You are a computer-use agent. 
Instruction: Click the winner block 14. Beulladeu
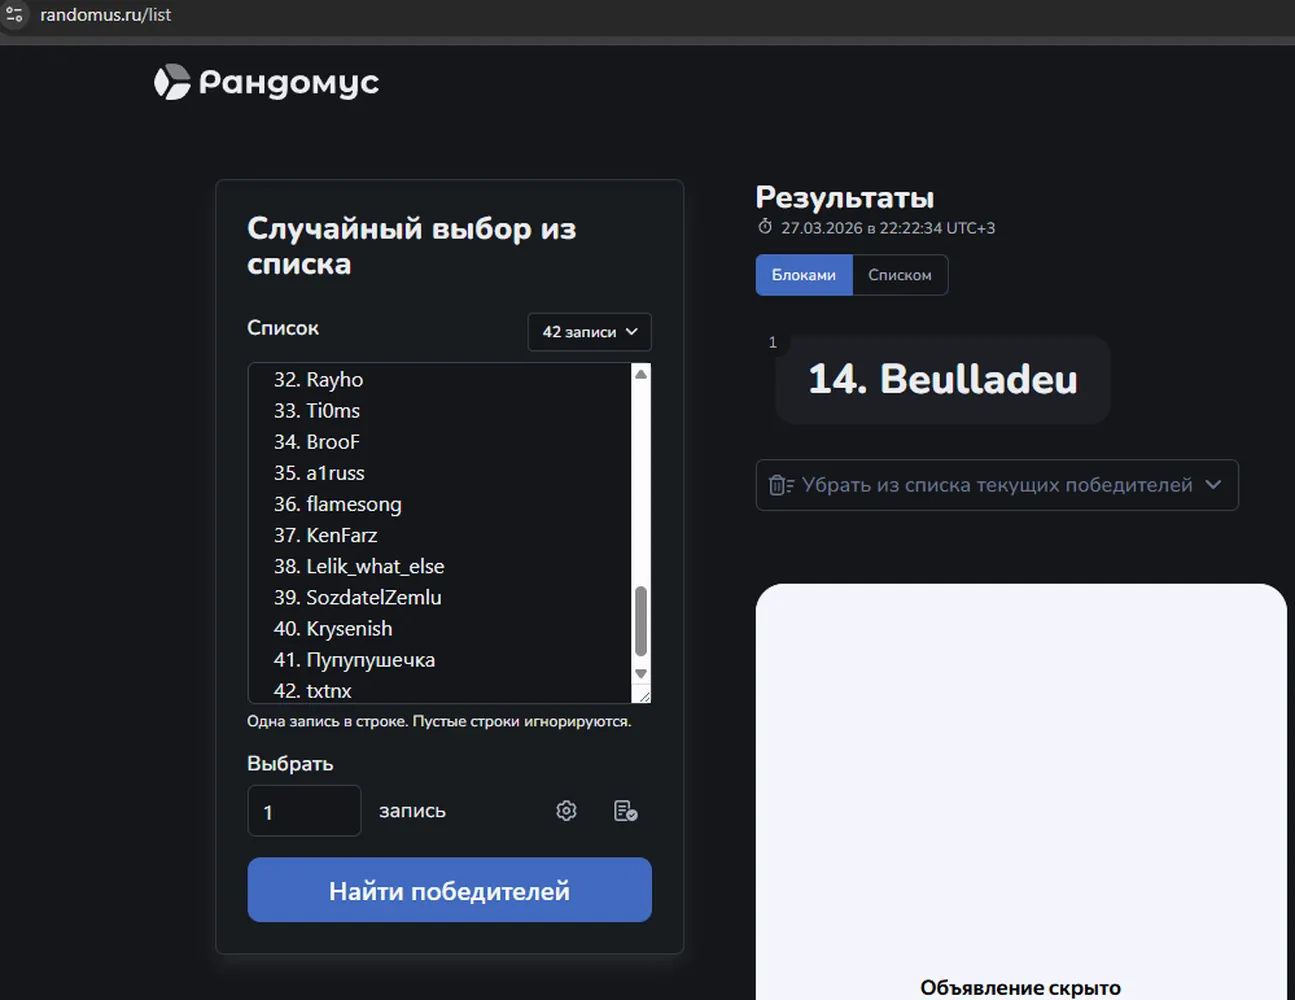coord(943,380)
